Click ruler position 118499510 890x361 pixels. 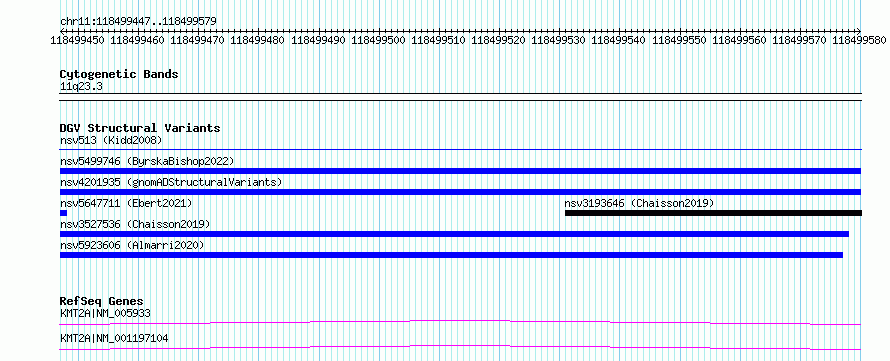(439, 40)
